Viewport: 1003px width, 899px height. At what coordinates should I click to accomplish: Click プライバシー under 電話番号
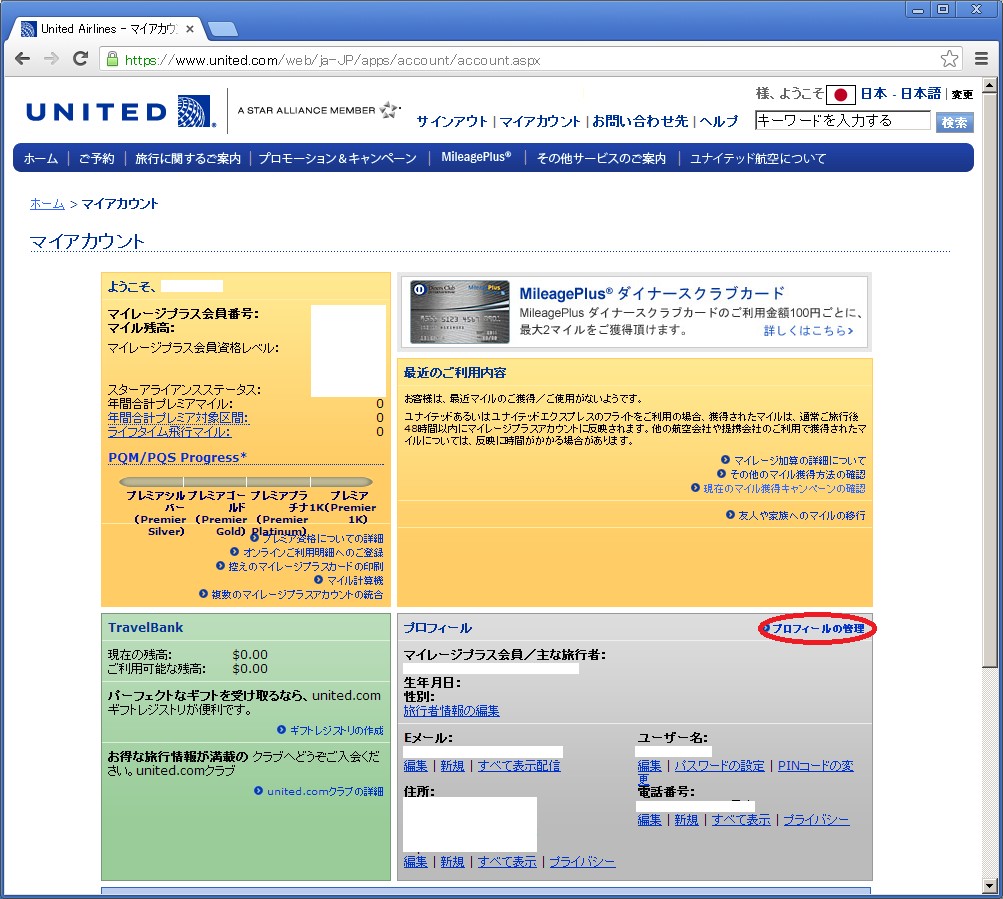point(816,820)
